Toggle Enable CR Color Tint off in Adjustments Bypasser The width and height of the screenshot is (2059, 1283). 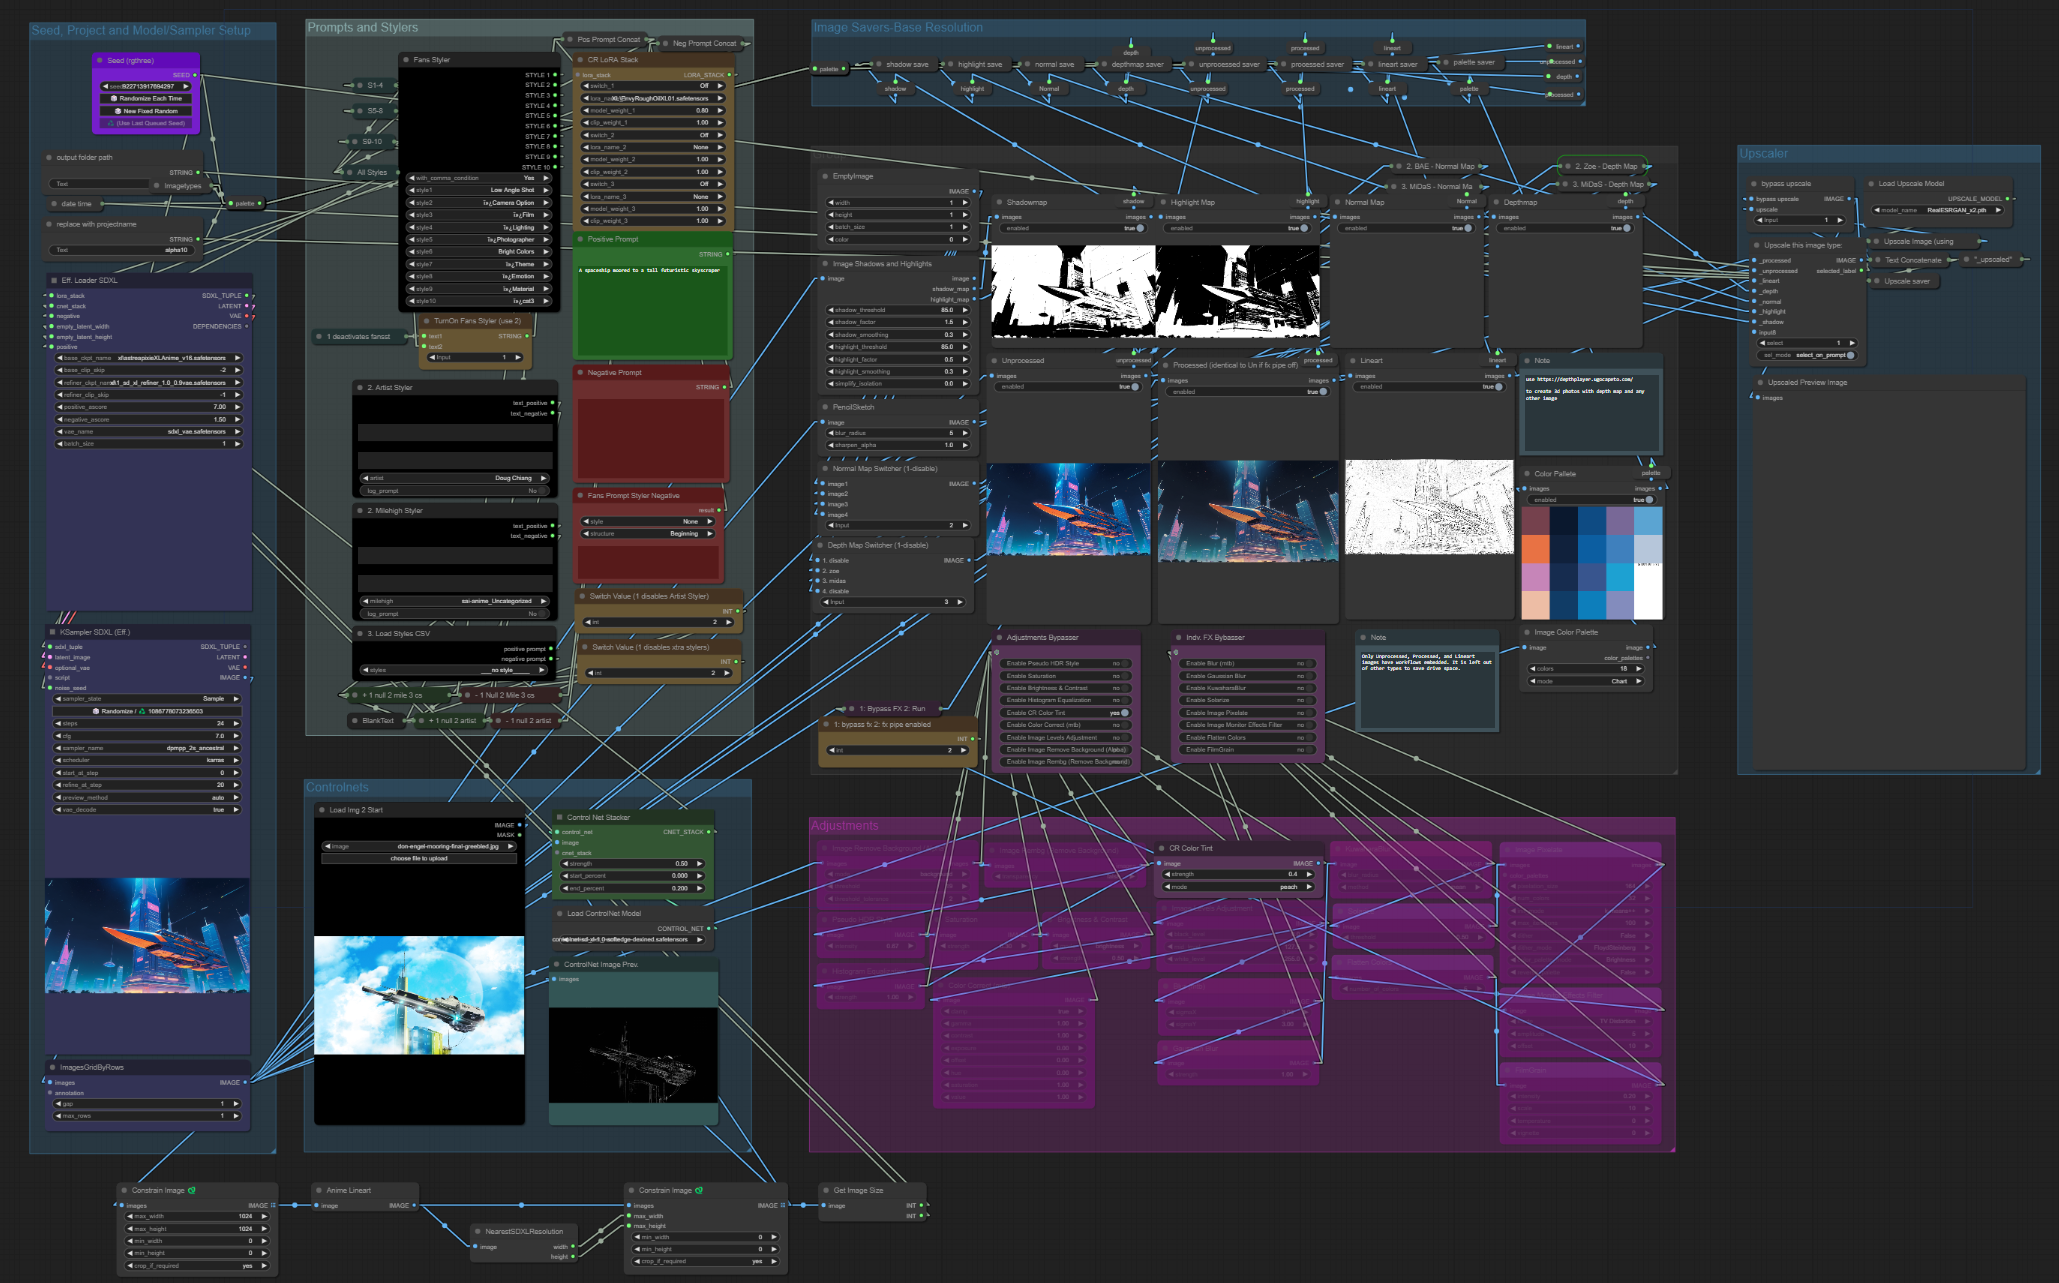tap(1125, 713)
